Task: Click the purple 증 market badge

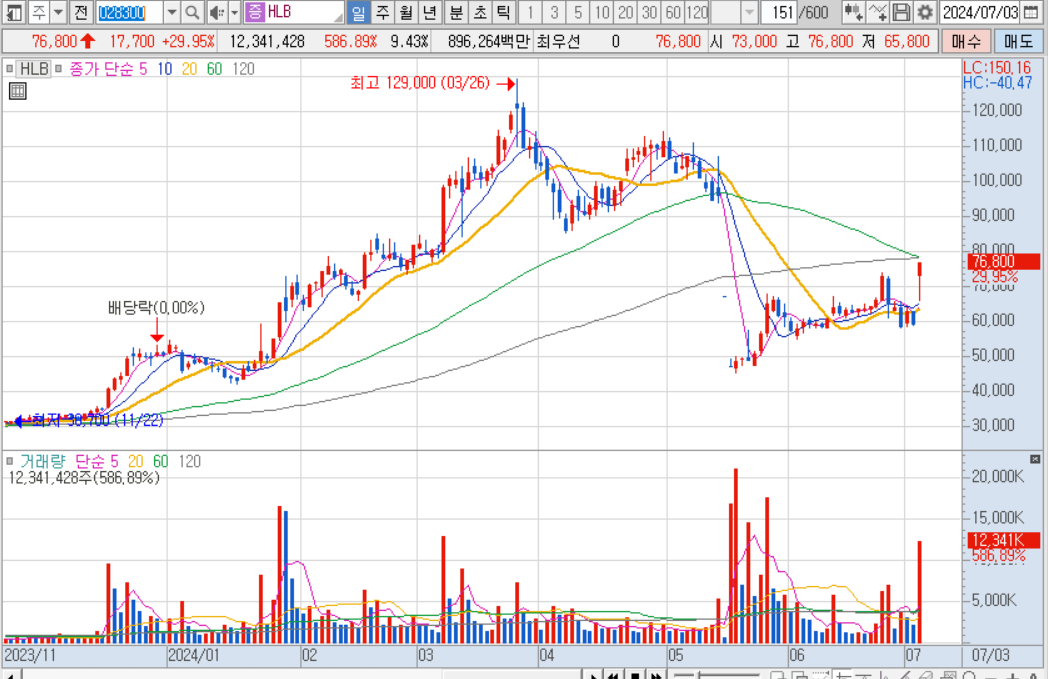Action: [x=255, y=12]
